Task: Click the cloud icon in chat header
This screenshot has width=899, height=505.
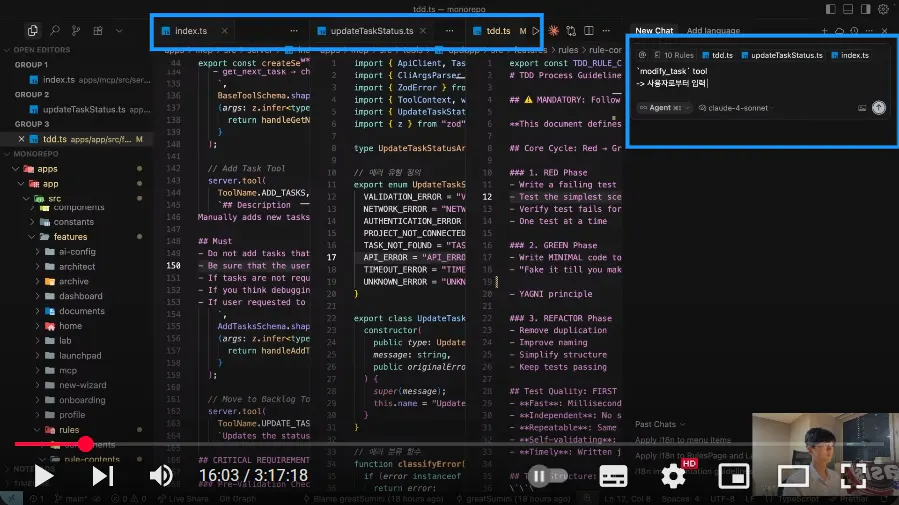Action: coord(839,31)
